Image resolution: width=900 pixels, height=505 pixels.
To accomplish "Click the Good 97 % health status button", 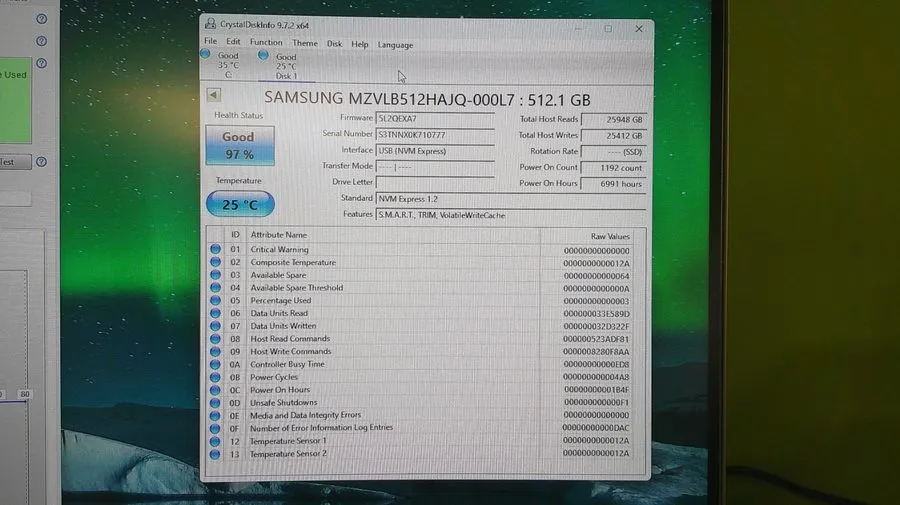I will point(239,145).
